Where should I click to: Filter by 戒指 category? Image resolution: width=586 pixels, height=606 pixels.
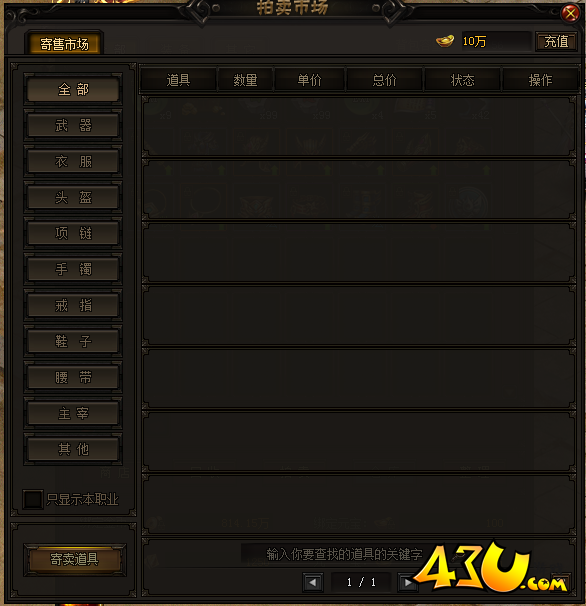click(73, 305)
